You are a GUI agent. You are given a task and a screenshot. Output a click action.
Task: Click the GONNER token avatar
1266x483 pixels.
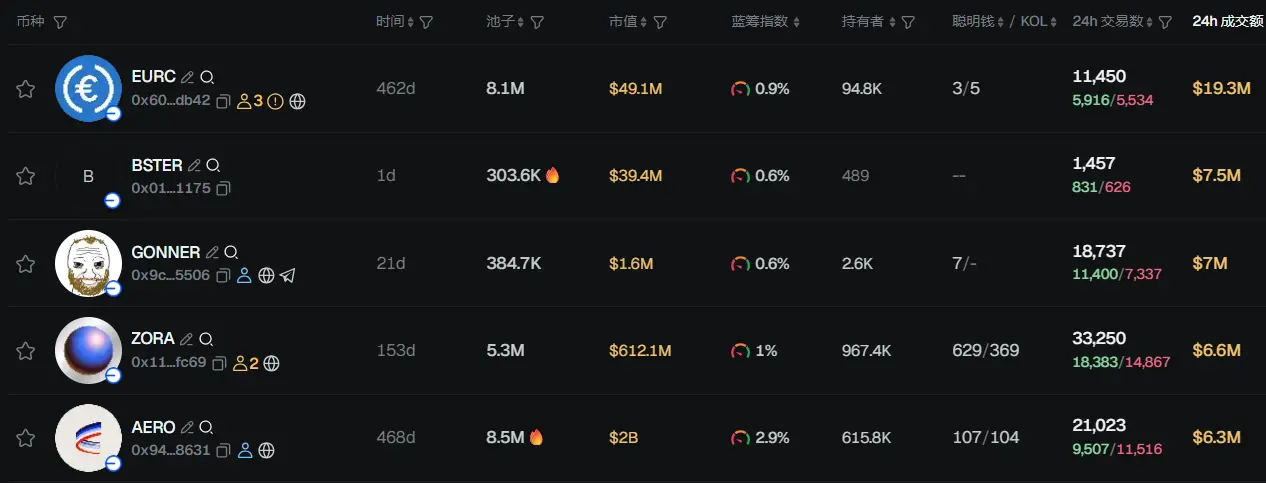[88, 263]
